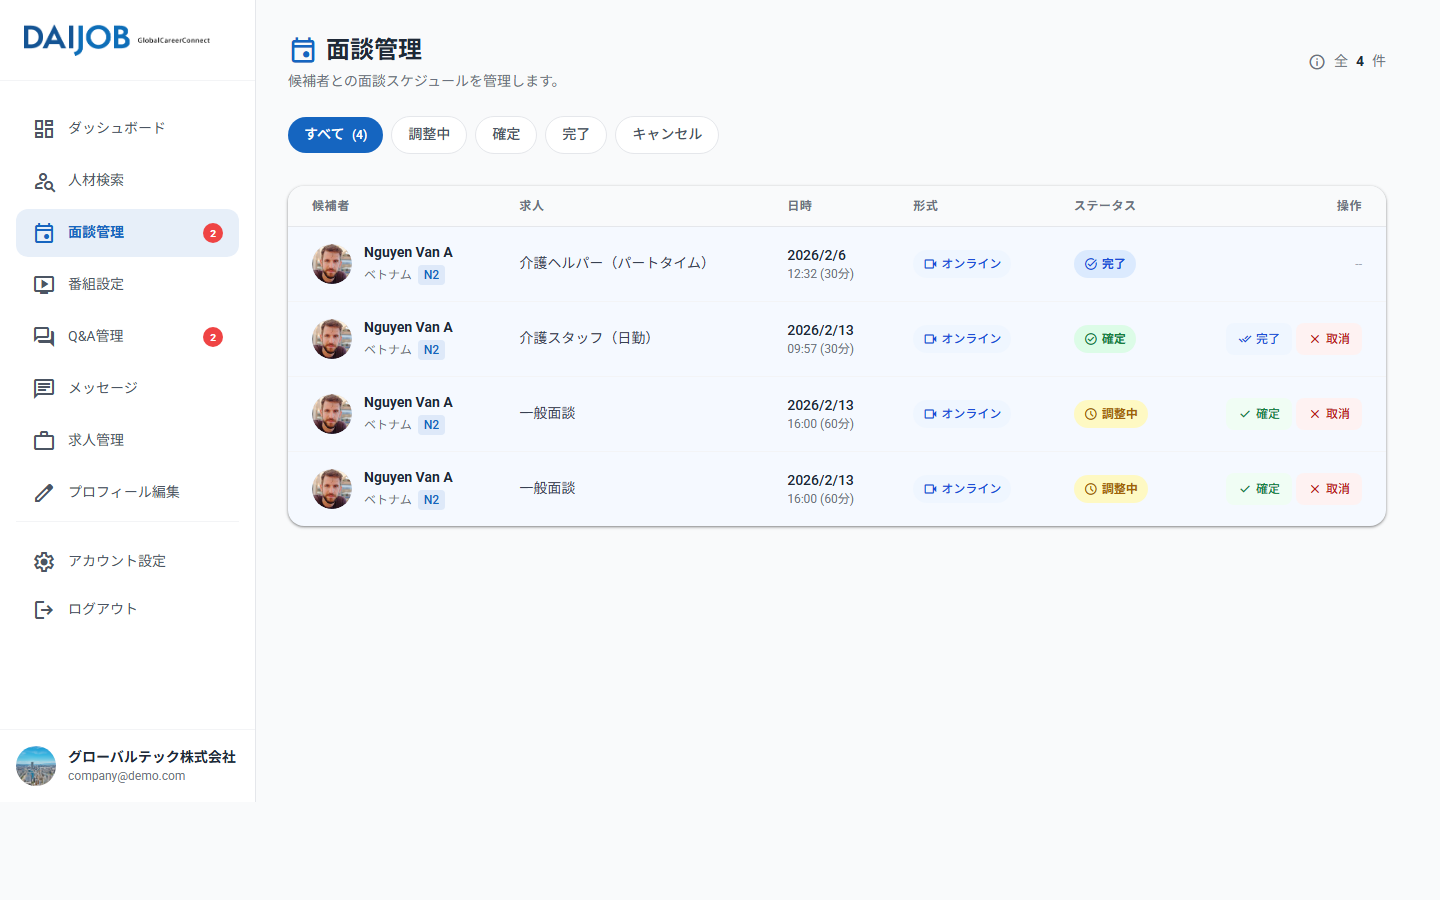
Task: Select the ログアウト icon at the sidebar bottom
Action: click(44, 609)
